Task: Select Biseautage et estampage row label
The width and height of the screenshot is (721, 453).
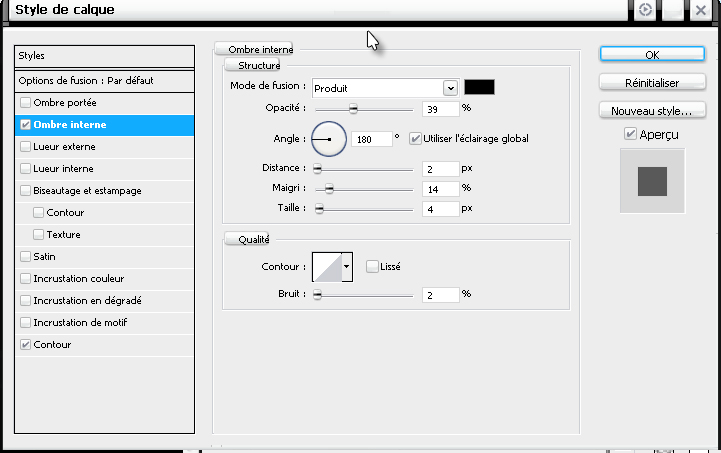Action: (x=87, y=191)
